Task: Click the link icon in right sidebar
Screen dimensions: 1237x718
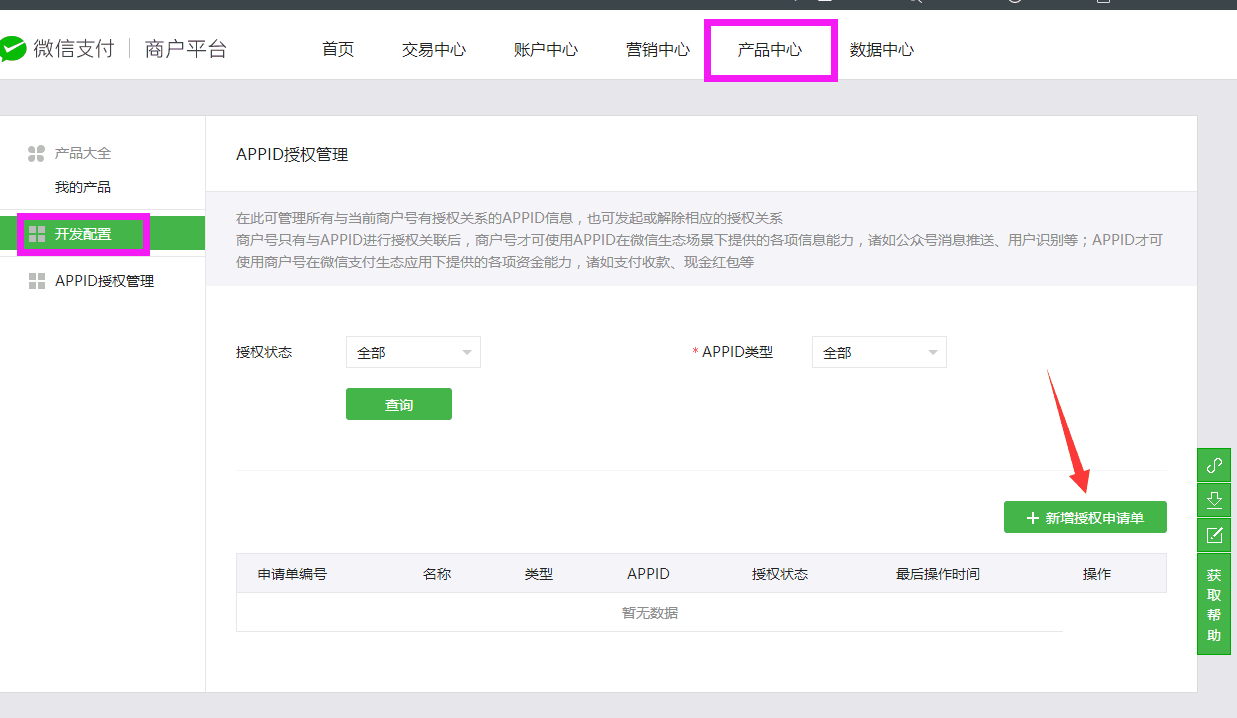Action: coord(1214,465)
